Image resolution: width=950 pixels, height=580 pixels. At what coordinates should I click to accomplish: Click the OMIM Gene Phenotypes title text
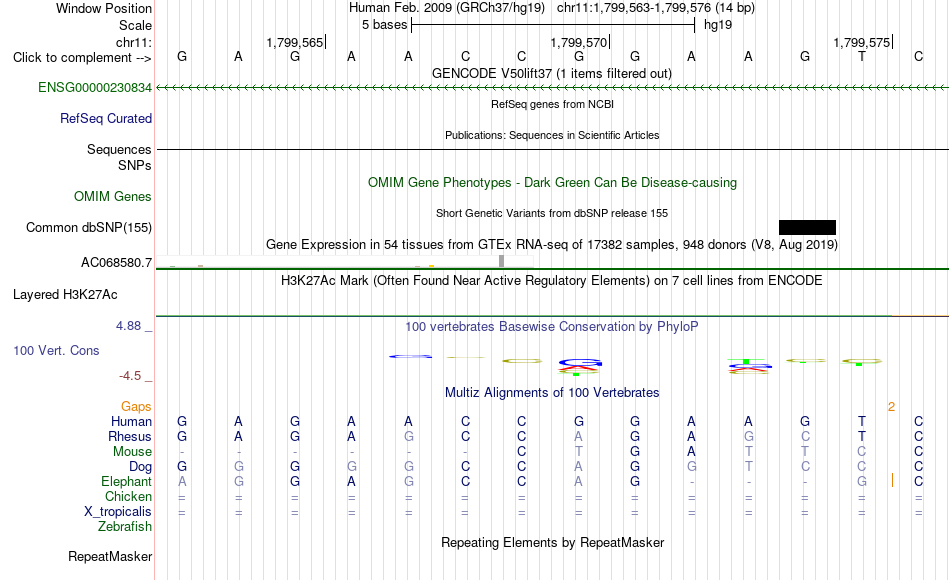pyautogui.click(x=552, y=182)
